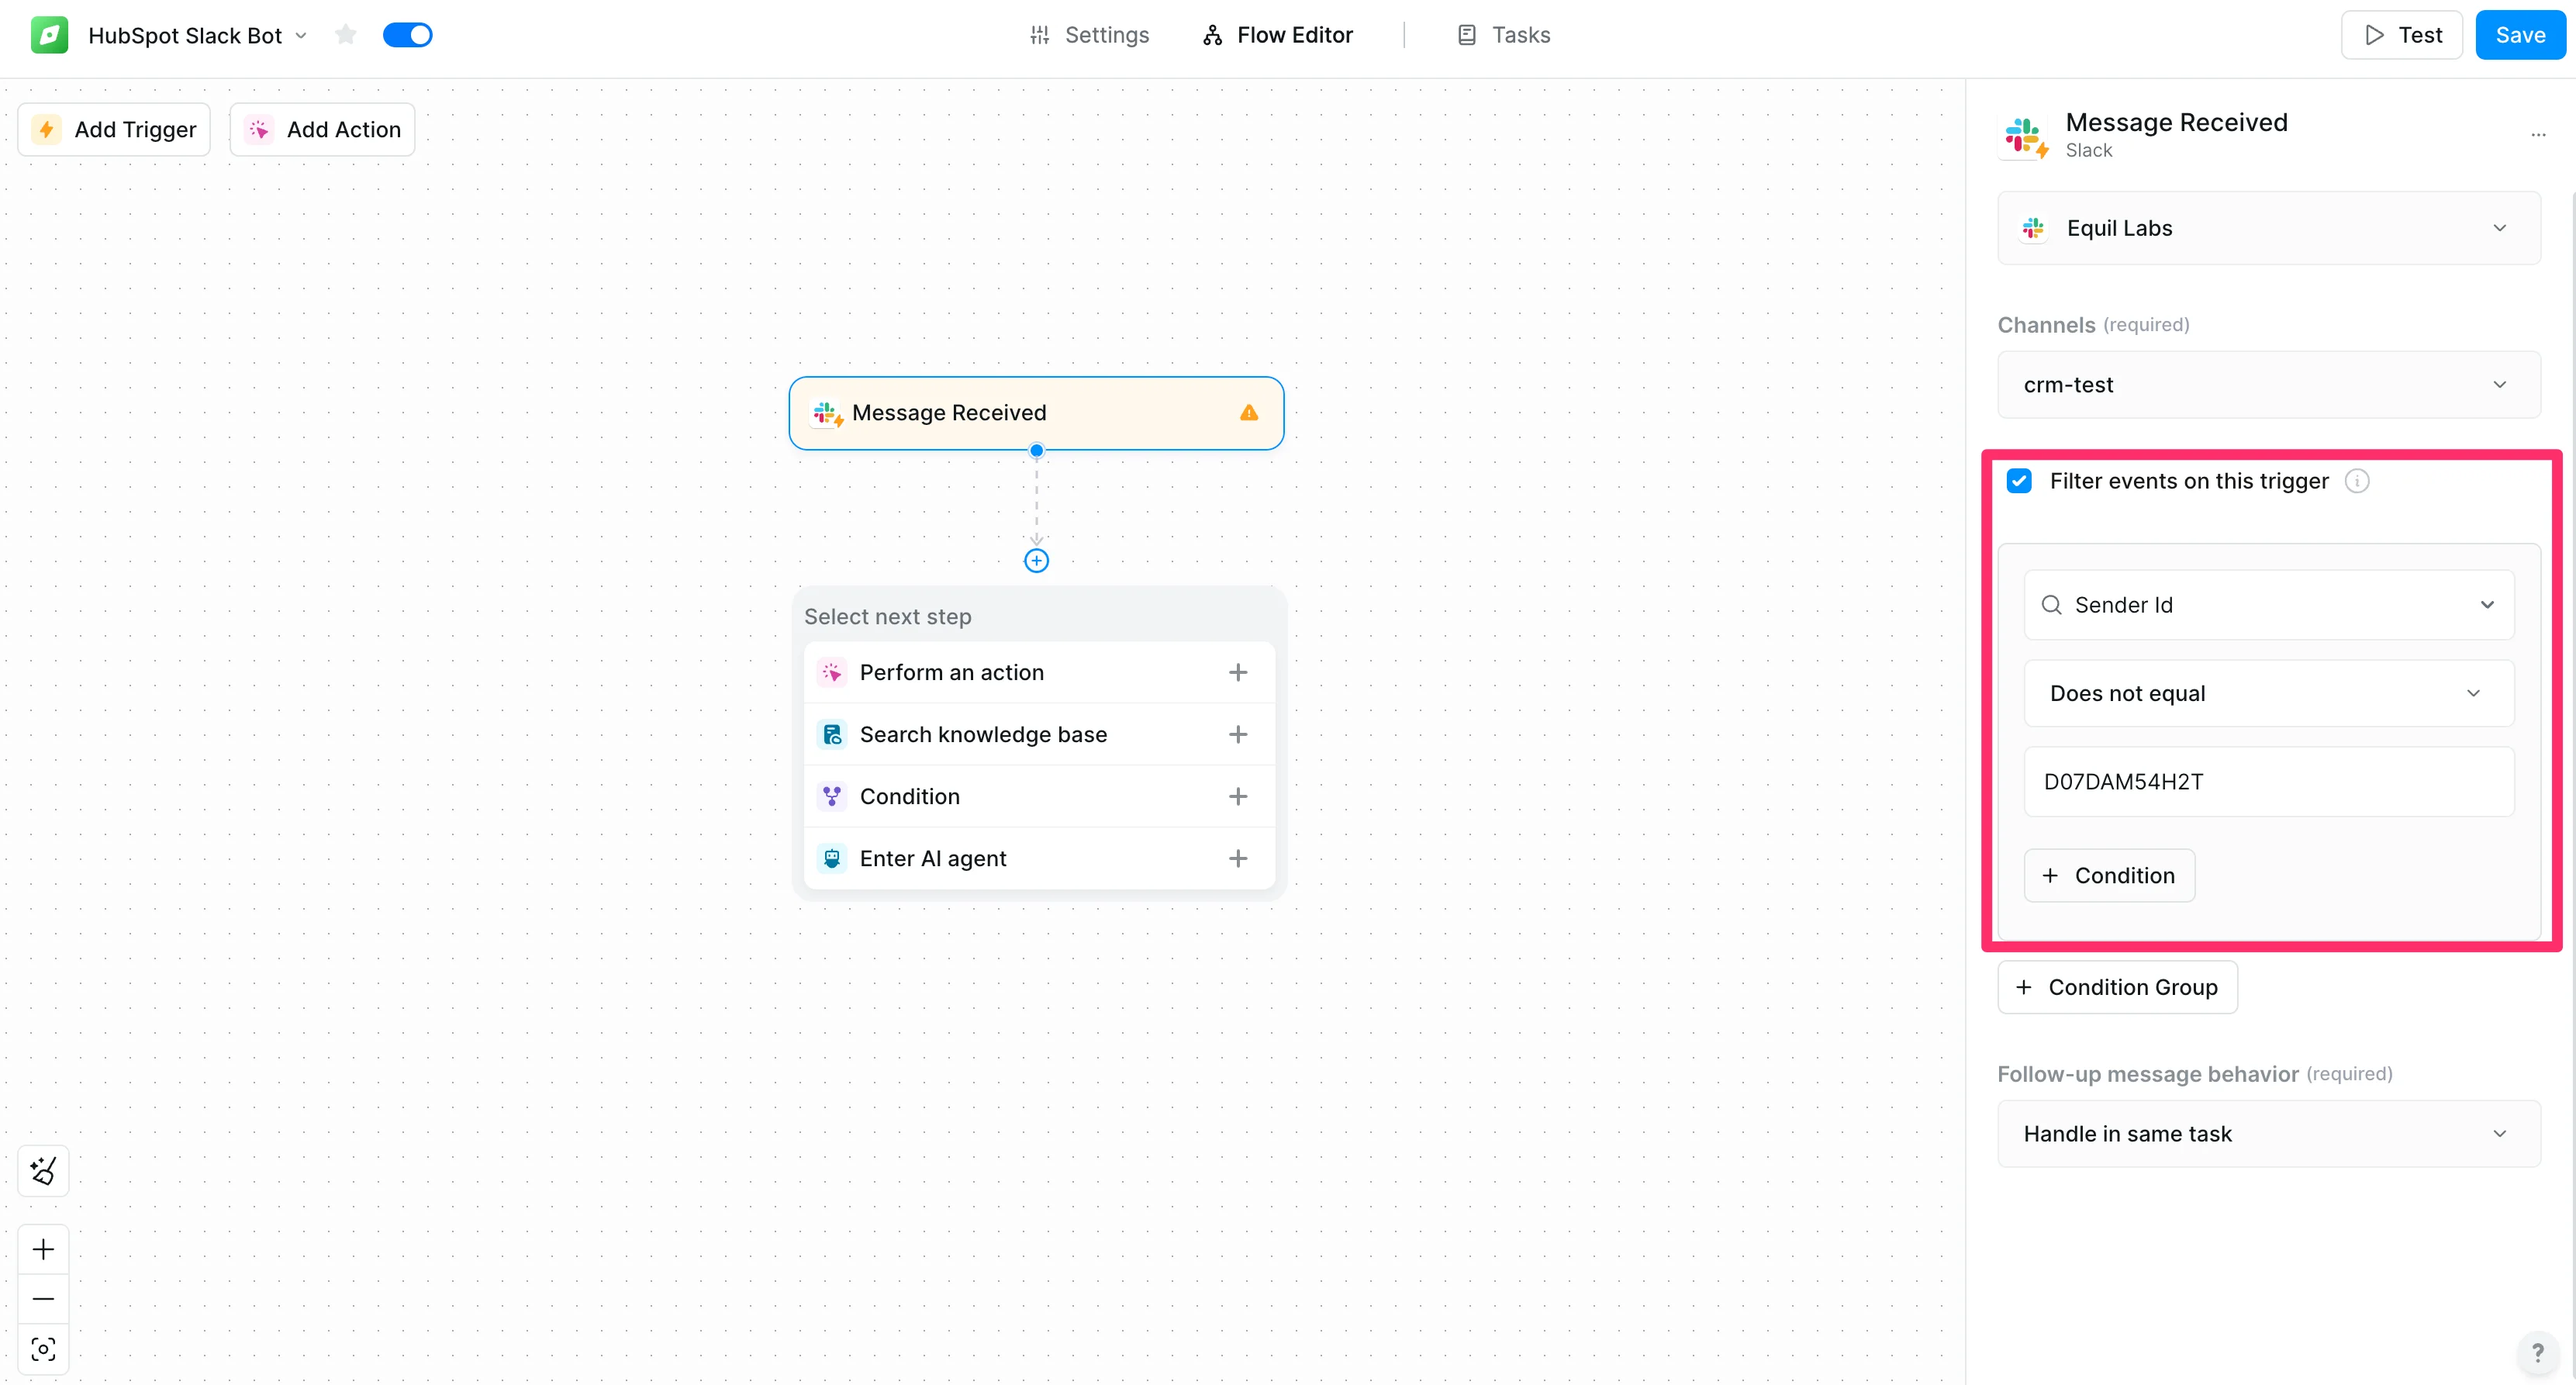Zoom out of the canvas
The height and width of the screenshot is (1385, 2576).
tap(43, 1299)
